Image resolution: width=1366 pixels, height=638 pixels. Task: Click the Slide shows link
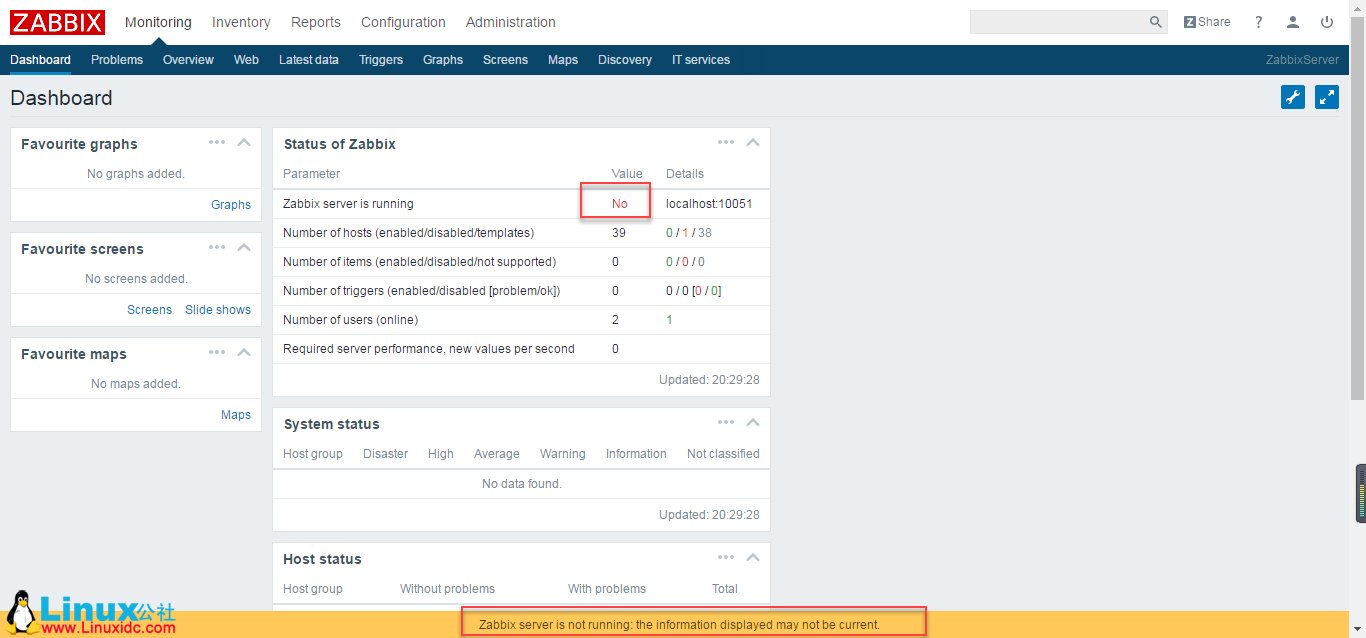[x=218, y=309]
